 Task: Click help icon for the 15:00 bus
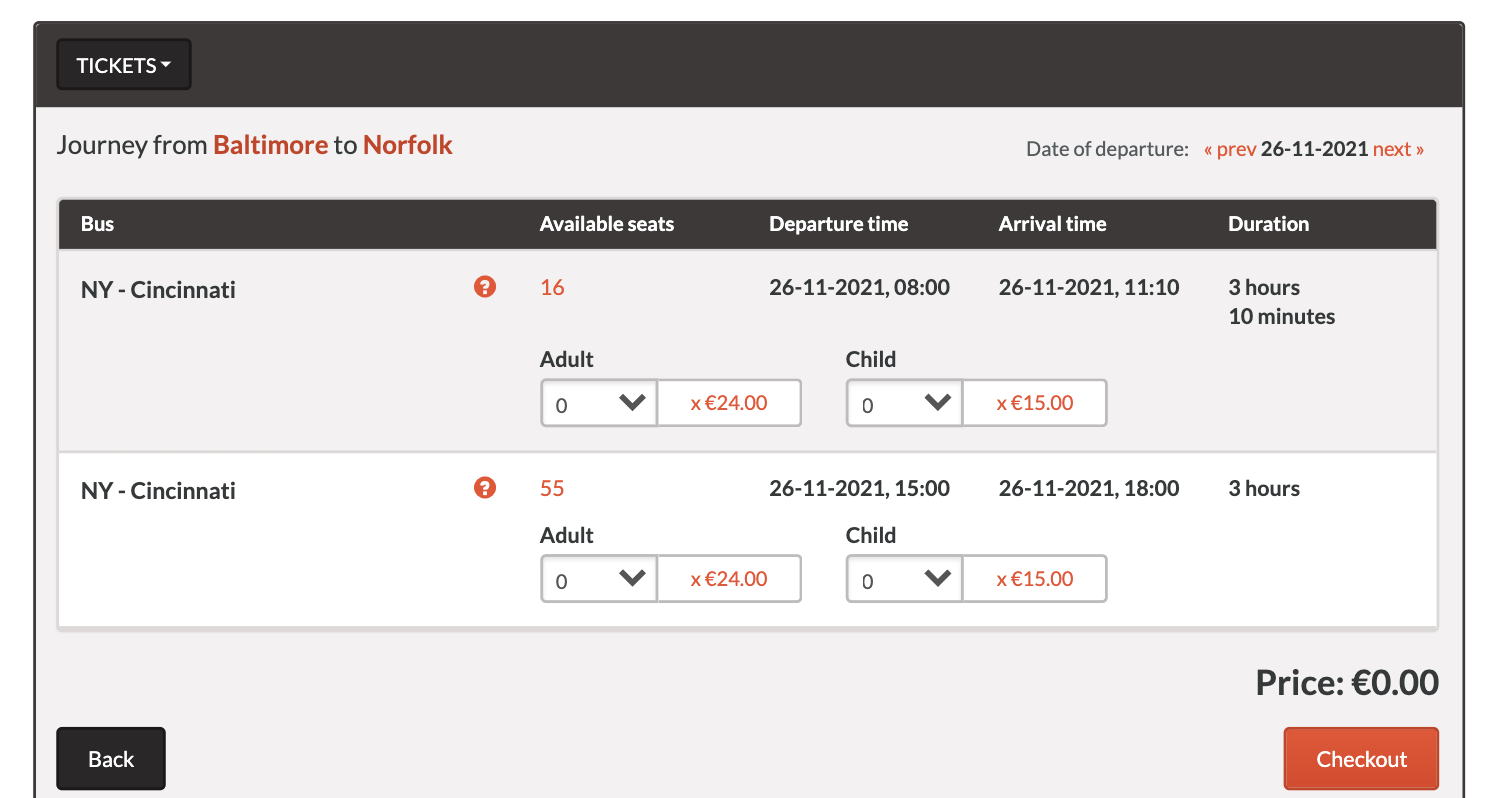pyautogui.click(x=485, y=488)
